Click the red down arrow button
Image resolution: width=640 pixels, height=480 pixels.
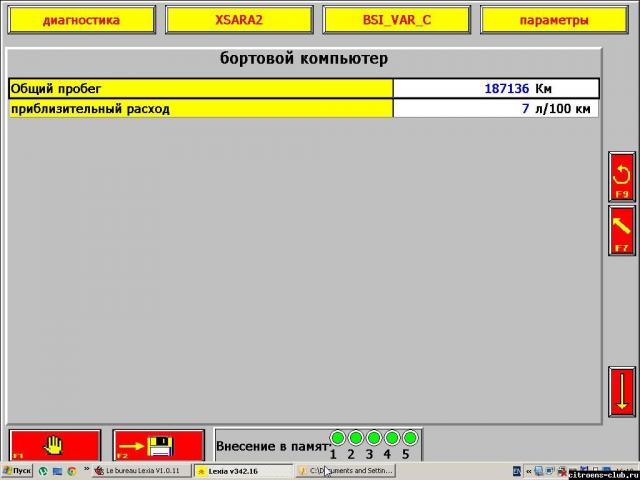(621, 391)
